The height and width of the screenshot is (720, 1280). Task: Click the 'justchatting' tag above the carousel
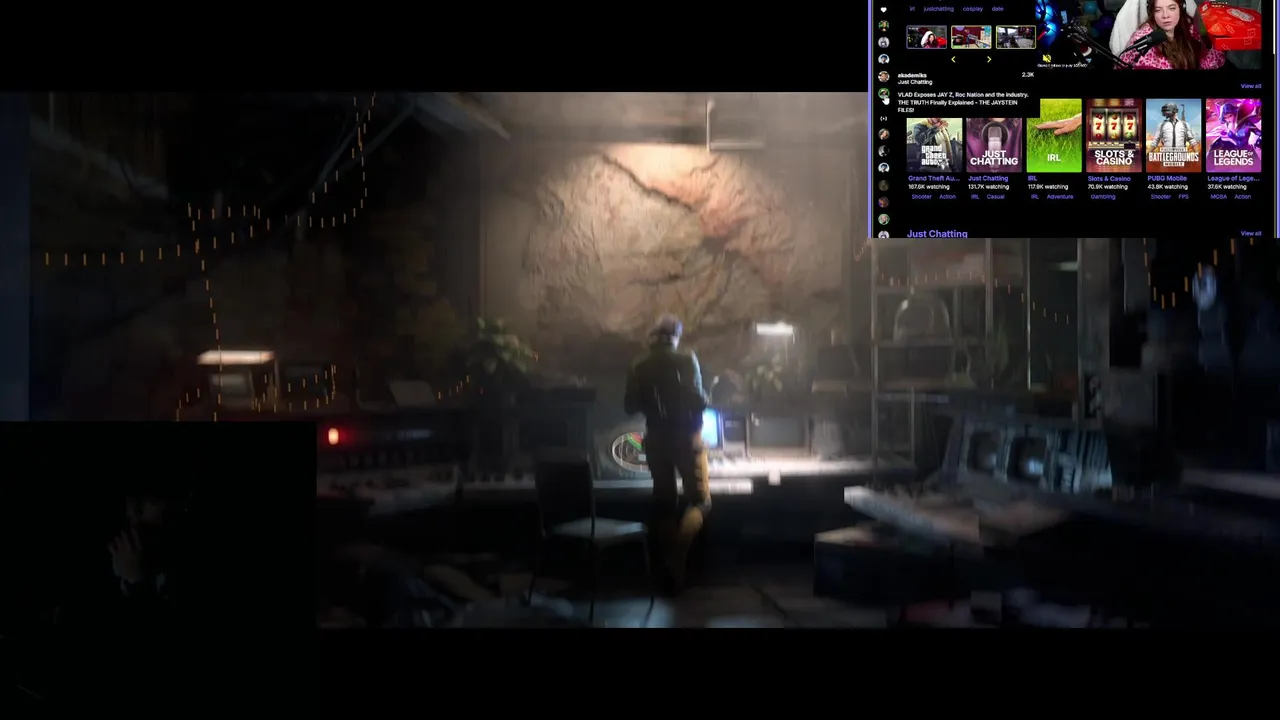pyautogui.click(x=938, y=9)
